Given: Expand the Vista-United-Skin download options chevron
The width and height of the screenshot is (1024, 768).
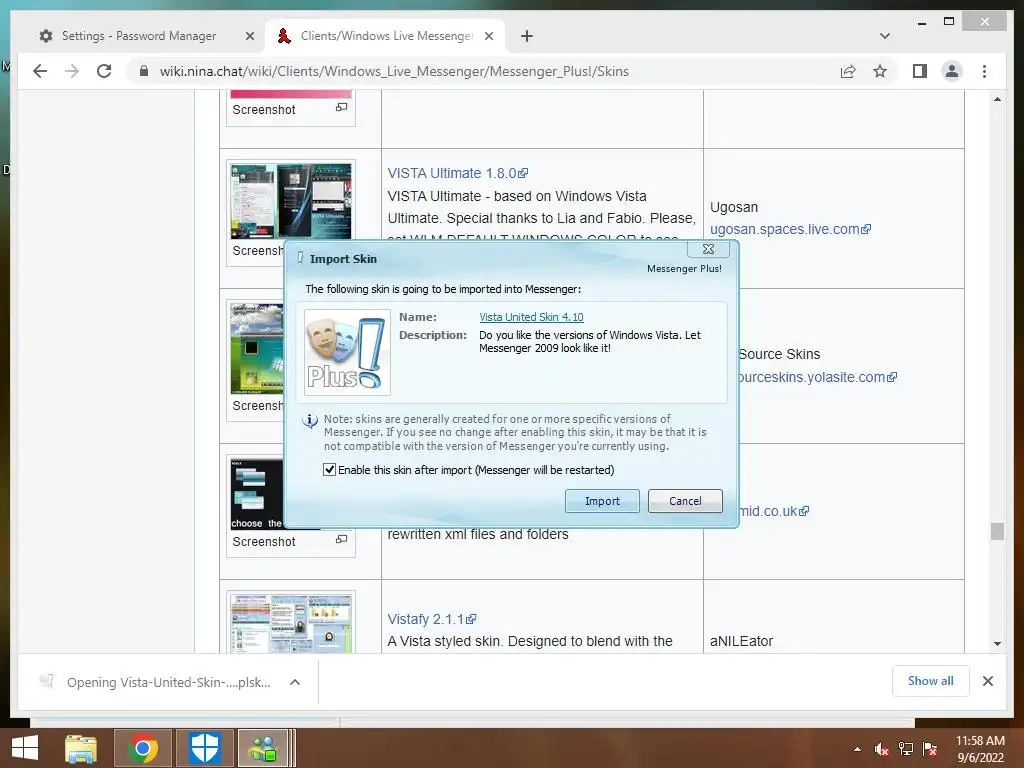Looking at the screenshot, I should click(295, 682).
